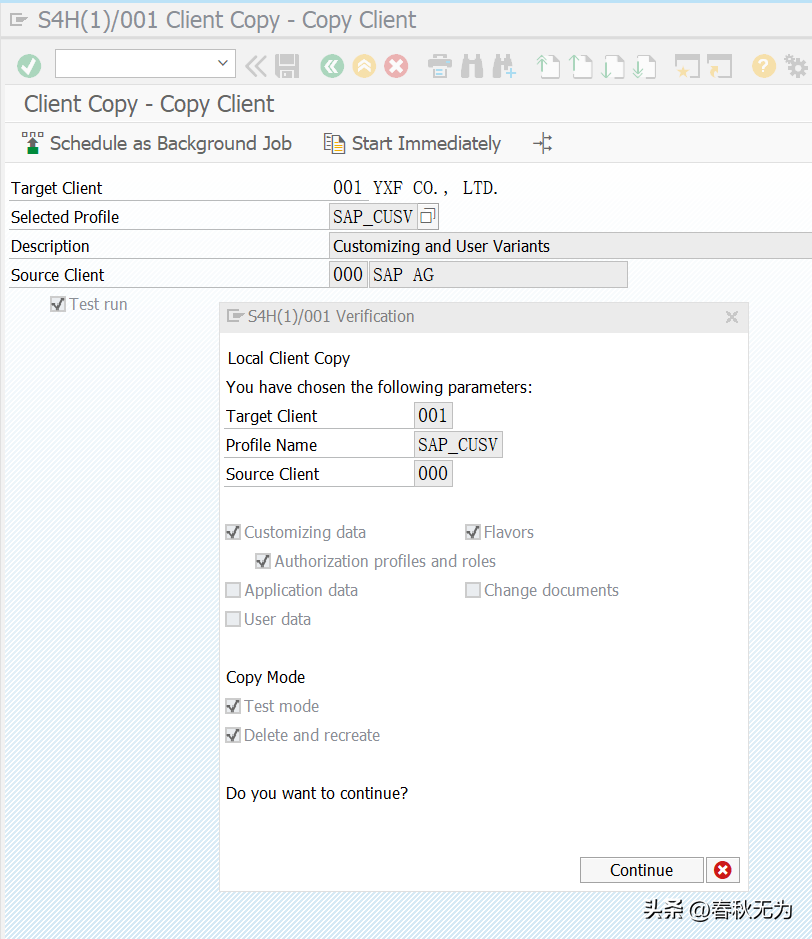
Task: Open Customize Local Layout gear icon
Action: 796,66
